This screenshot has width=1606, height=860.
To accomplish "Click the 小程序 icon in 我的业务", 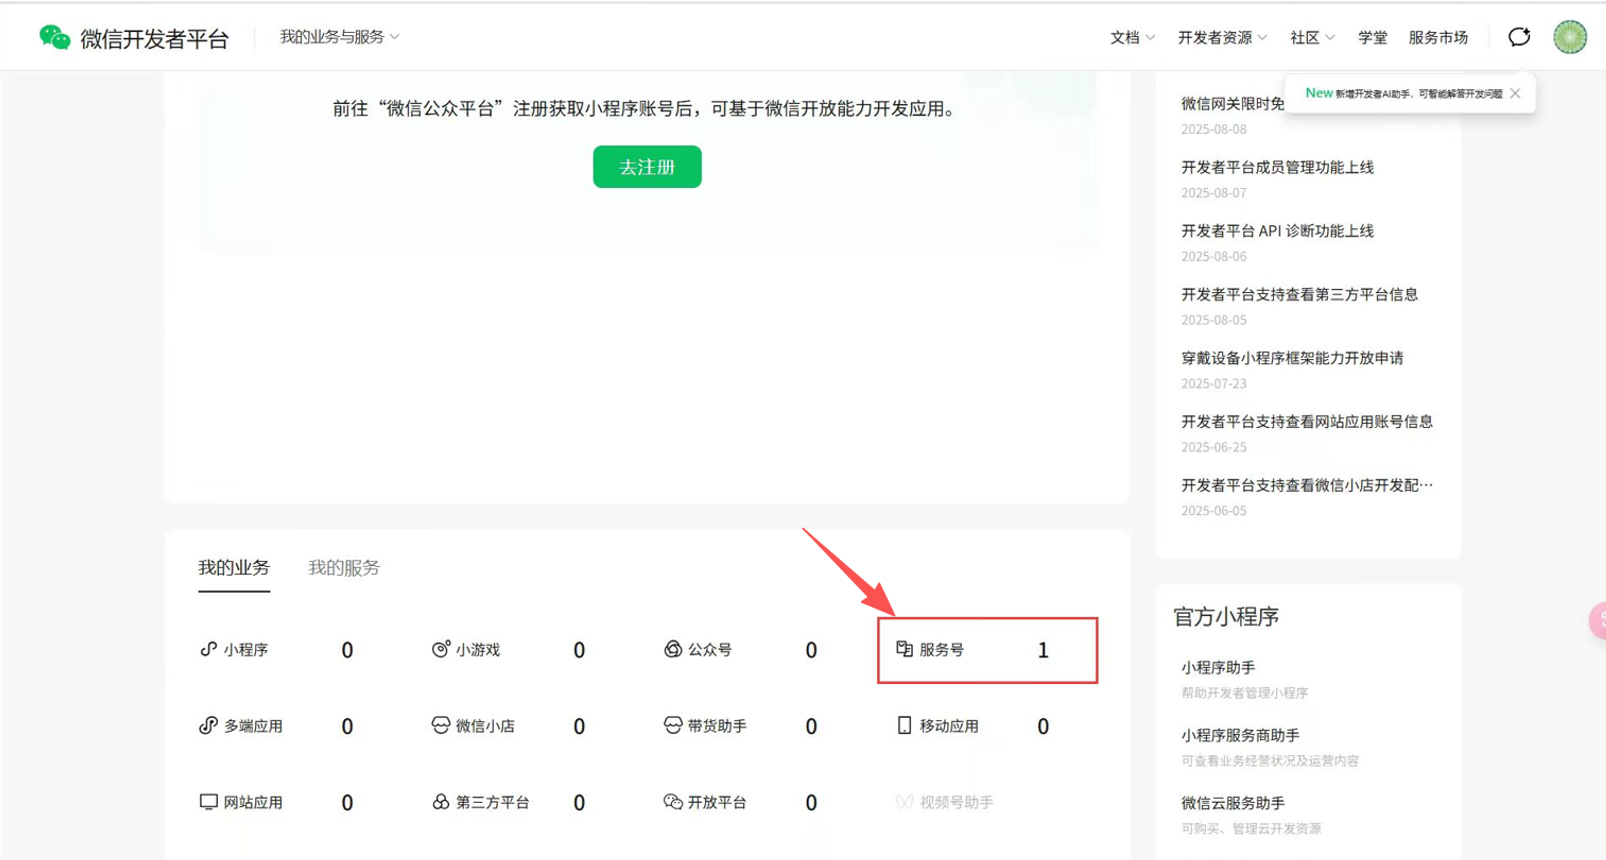I will 208,649.
